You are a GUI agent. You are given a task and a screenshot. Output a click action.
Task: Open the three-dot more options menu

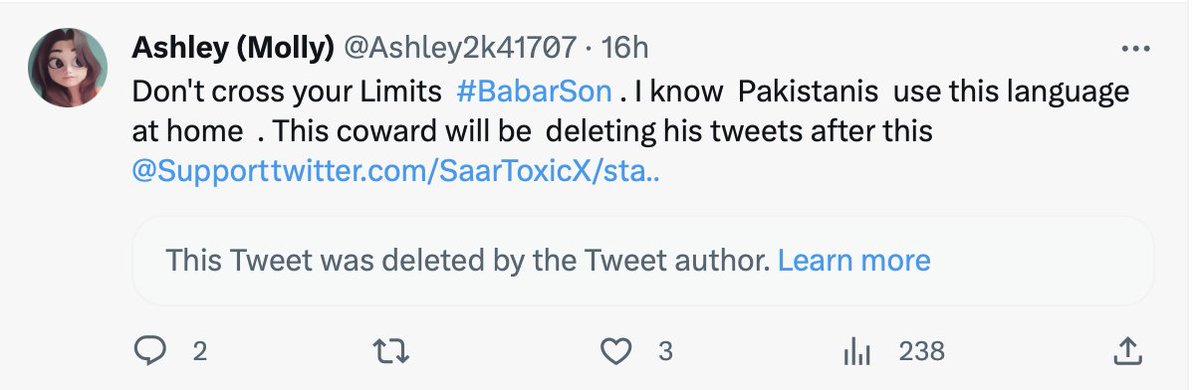[1136, 48]
